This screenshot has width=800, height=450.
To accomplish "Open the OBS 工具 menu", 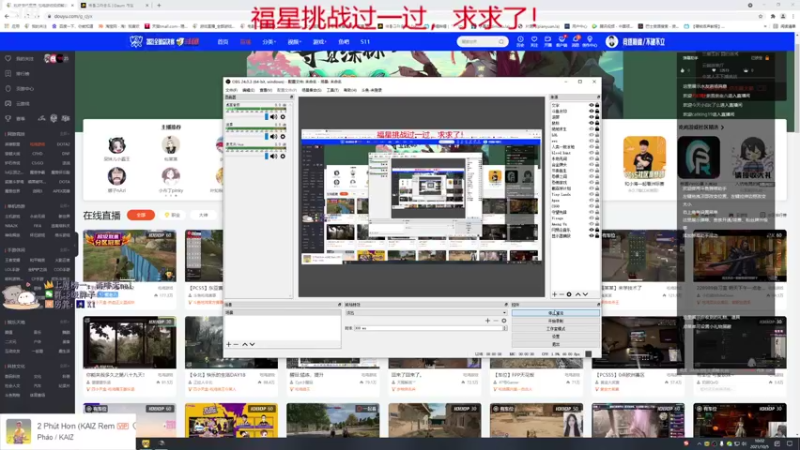I will coord(332,90).
